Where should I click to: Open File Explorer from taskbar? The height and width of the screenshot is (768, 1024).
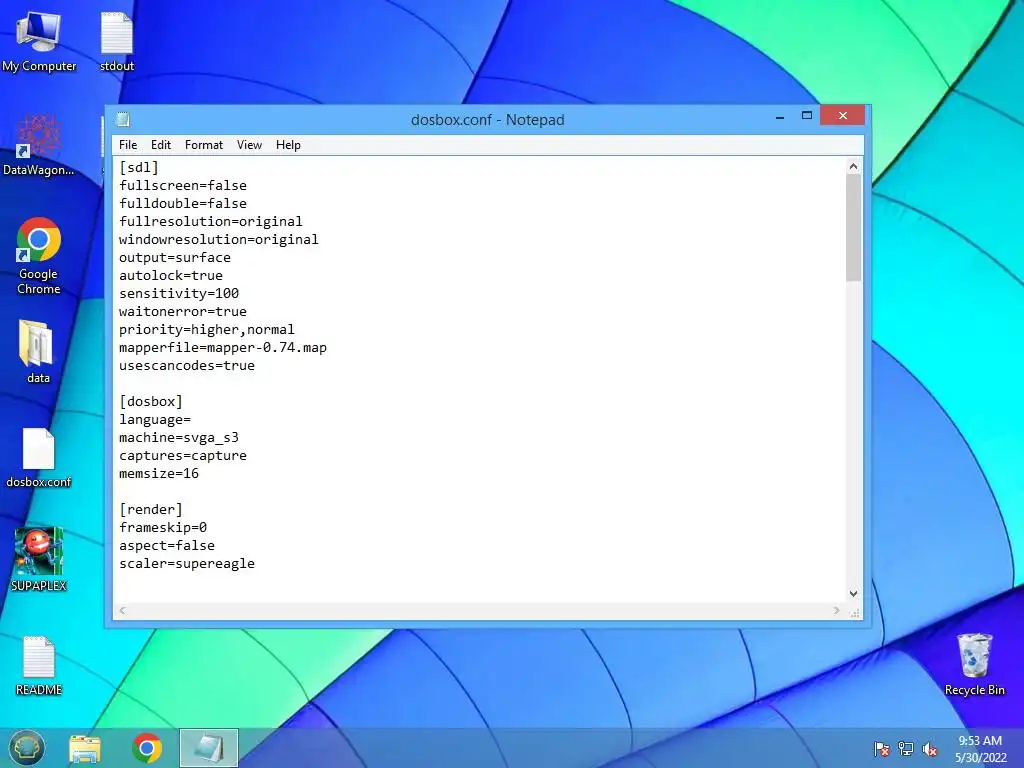point(85,748)
